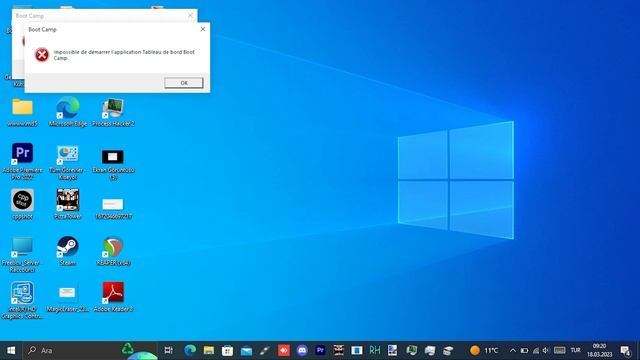Select the Adobe Premiere Pro 2022 desktop shortcut
Screen dimensions: 640x360
point(22,161)
